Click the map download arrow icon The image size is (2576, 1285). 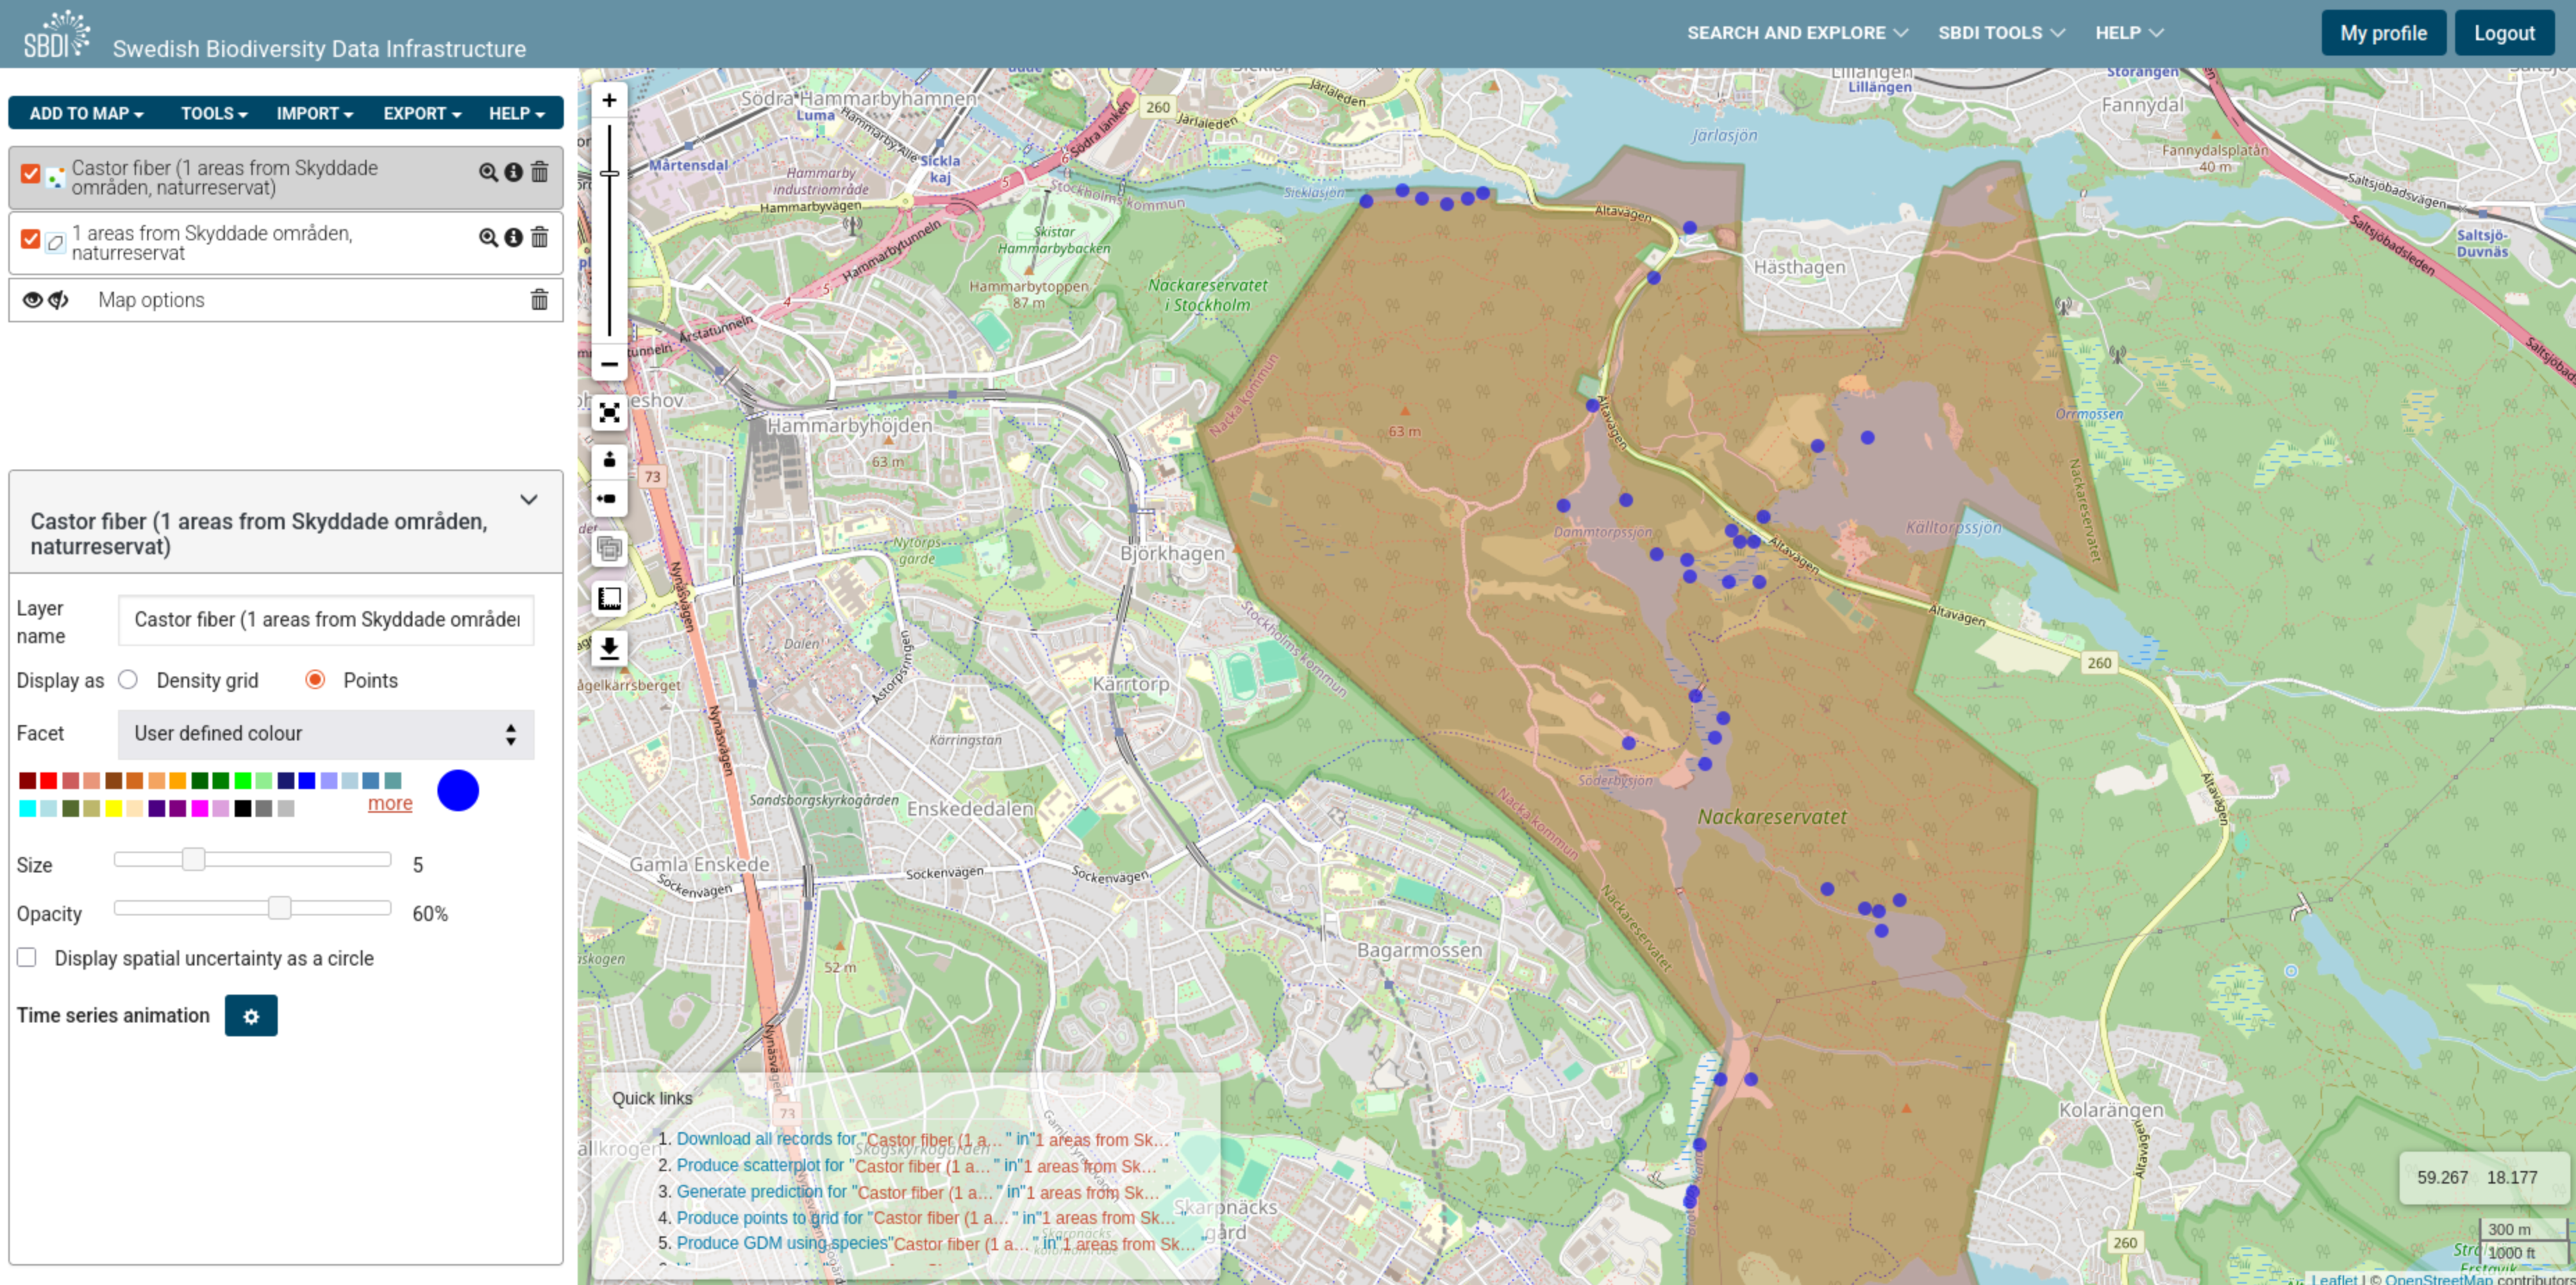(609, 649)
